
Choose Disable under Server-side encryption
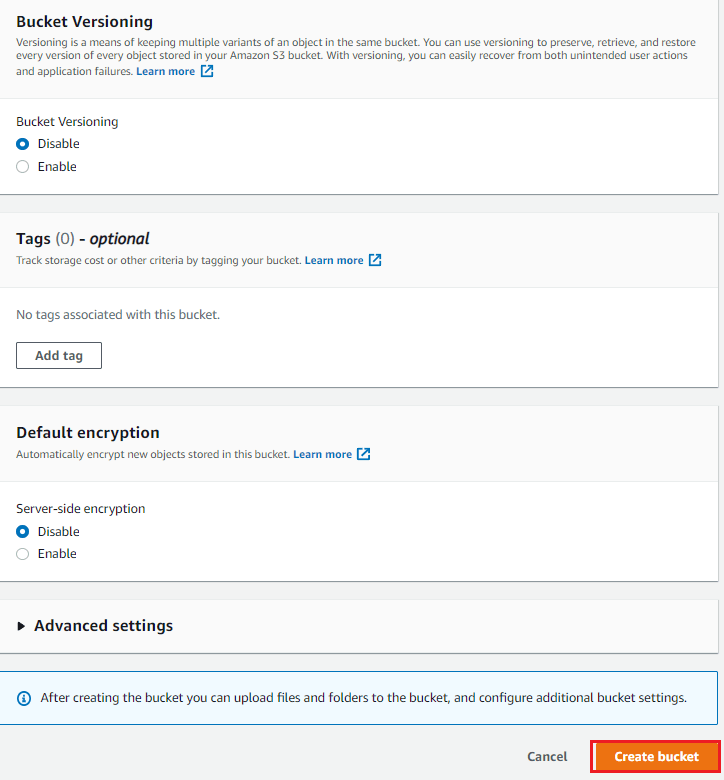(x=22, y=532)
